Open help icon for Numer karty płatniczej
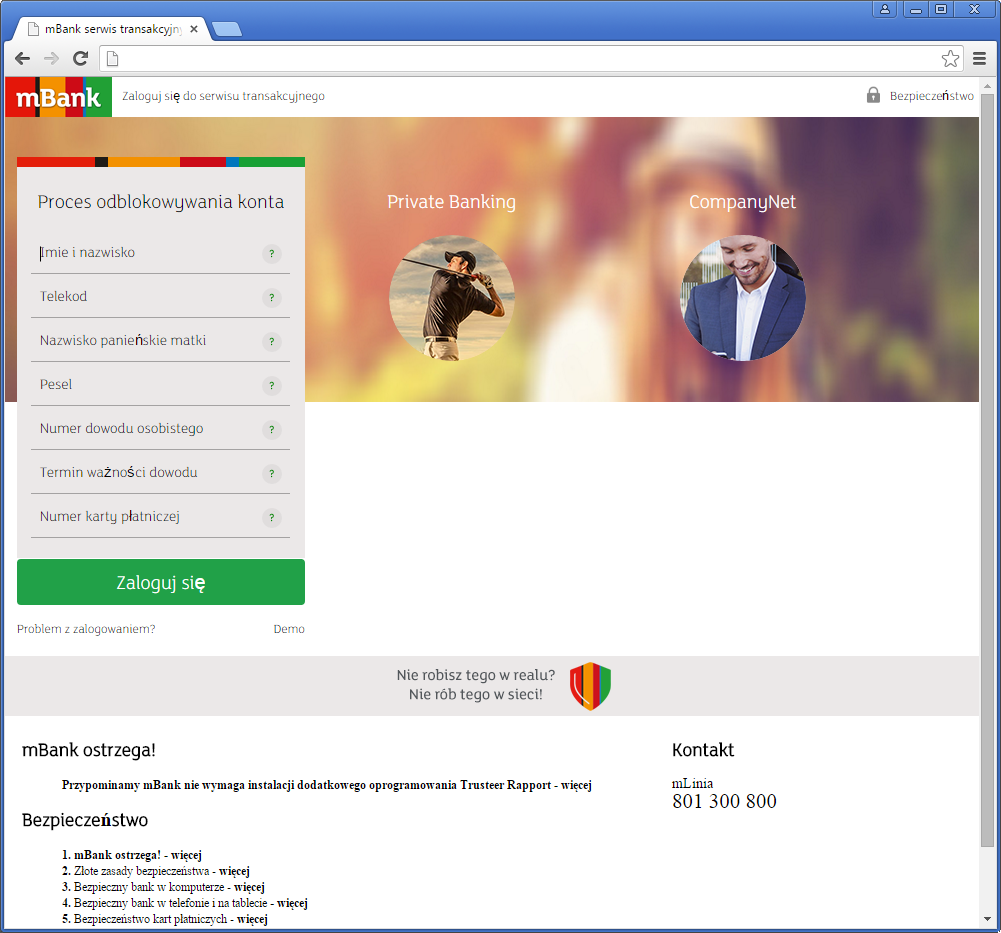The width and height of the screenshot is (1001, 933). [x=271, y=518]
